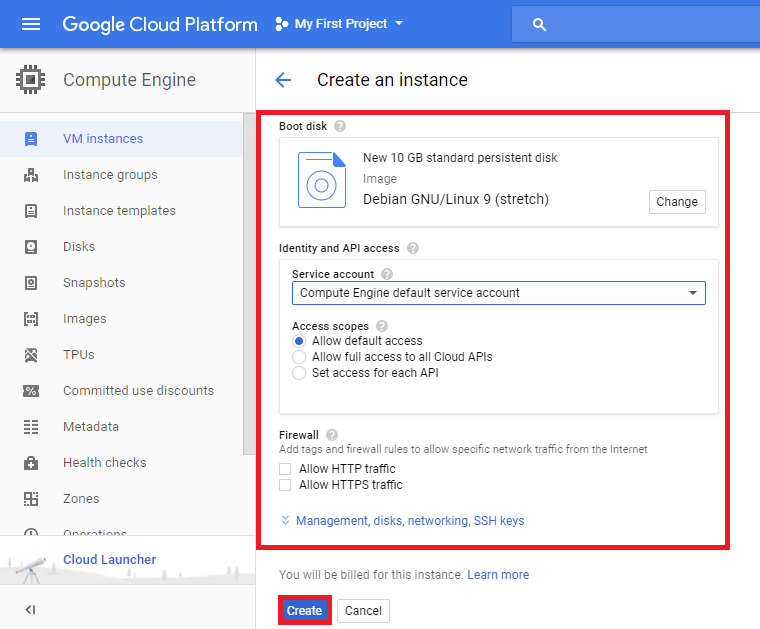Click the New 10 GB standard persistent disk text
This screenshot has width=760, height=629.
tap(460, 157)
